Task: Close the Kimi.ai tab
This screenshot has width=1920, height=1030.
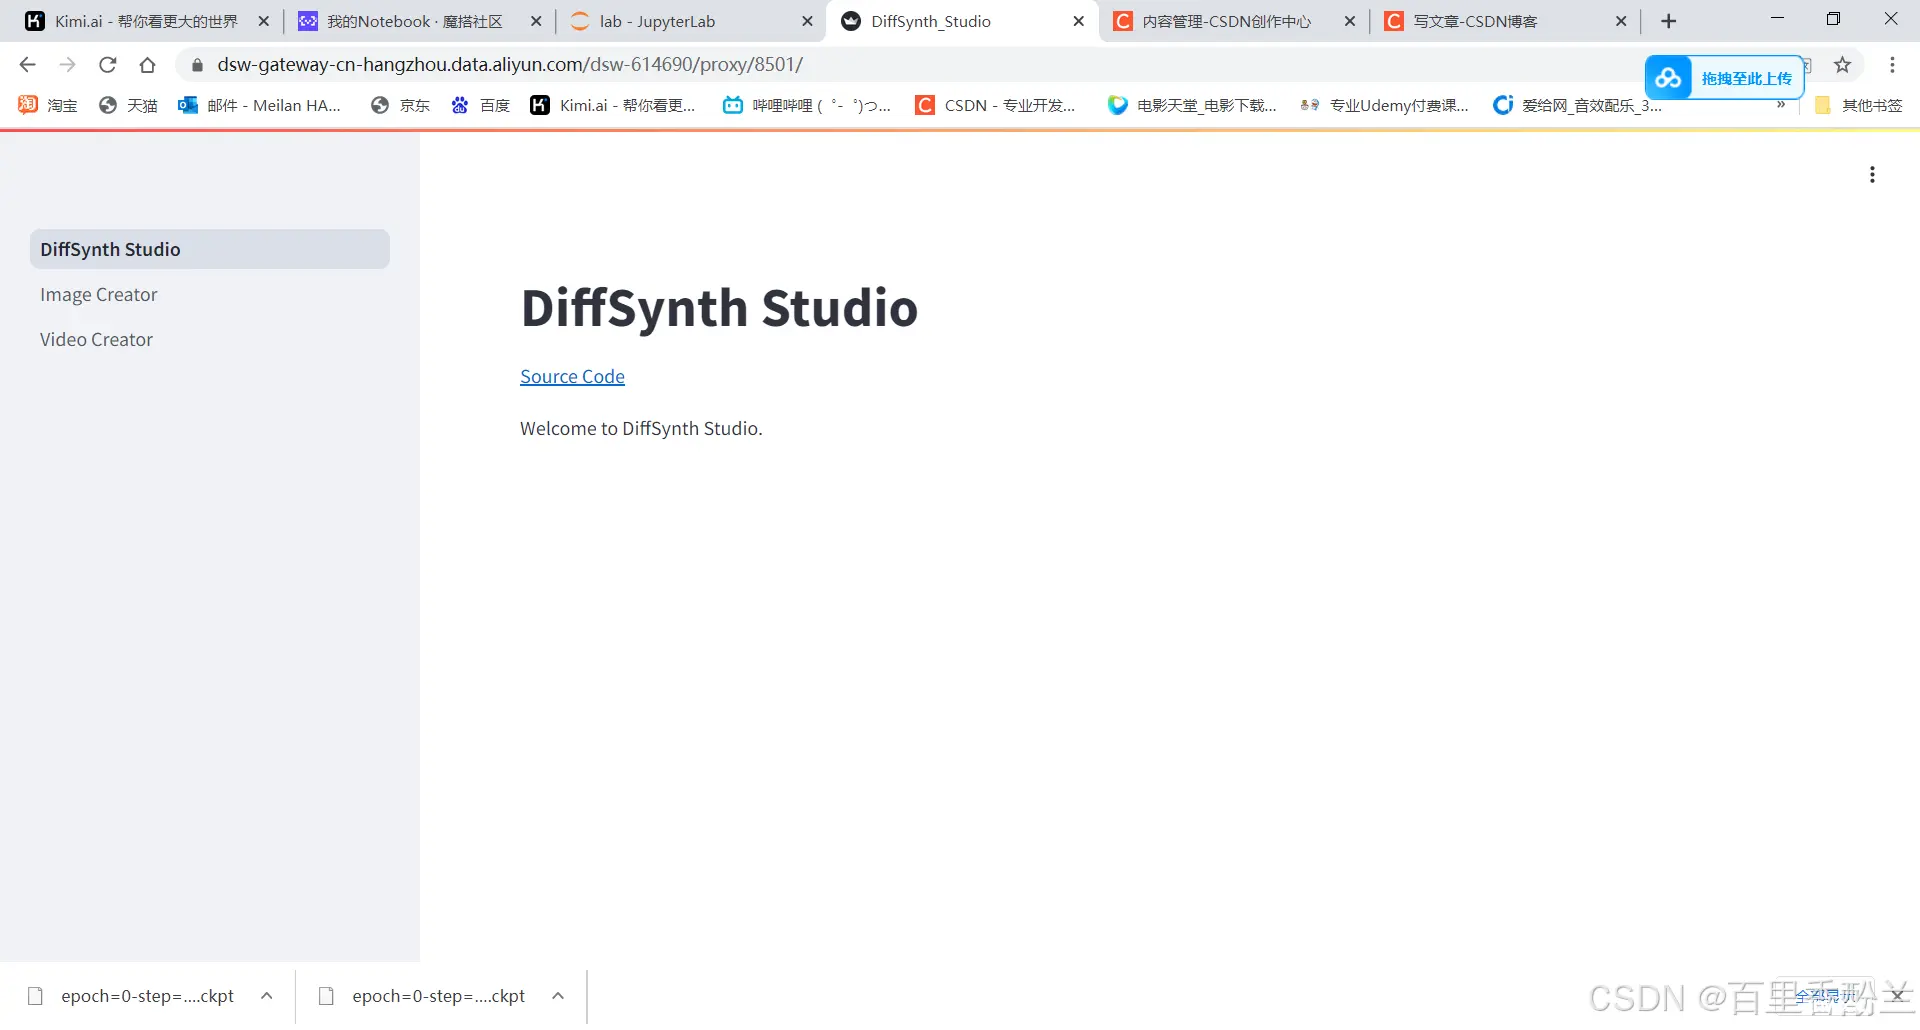Action: tap(264, 21)
